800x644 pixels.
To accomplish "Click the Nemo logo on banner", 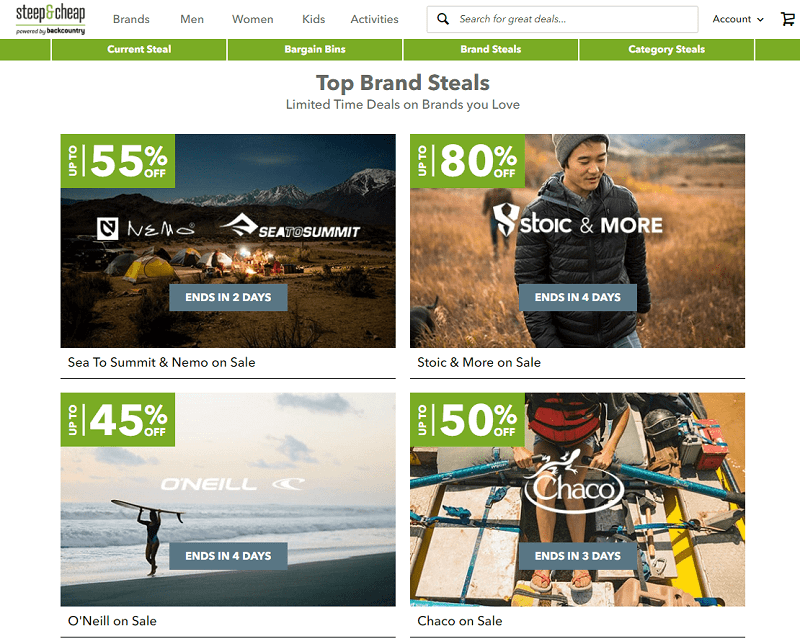I will [x=145, y=229].
